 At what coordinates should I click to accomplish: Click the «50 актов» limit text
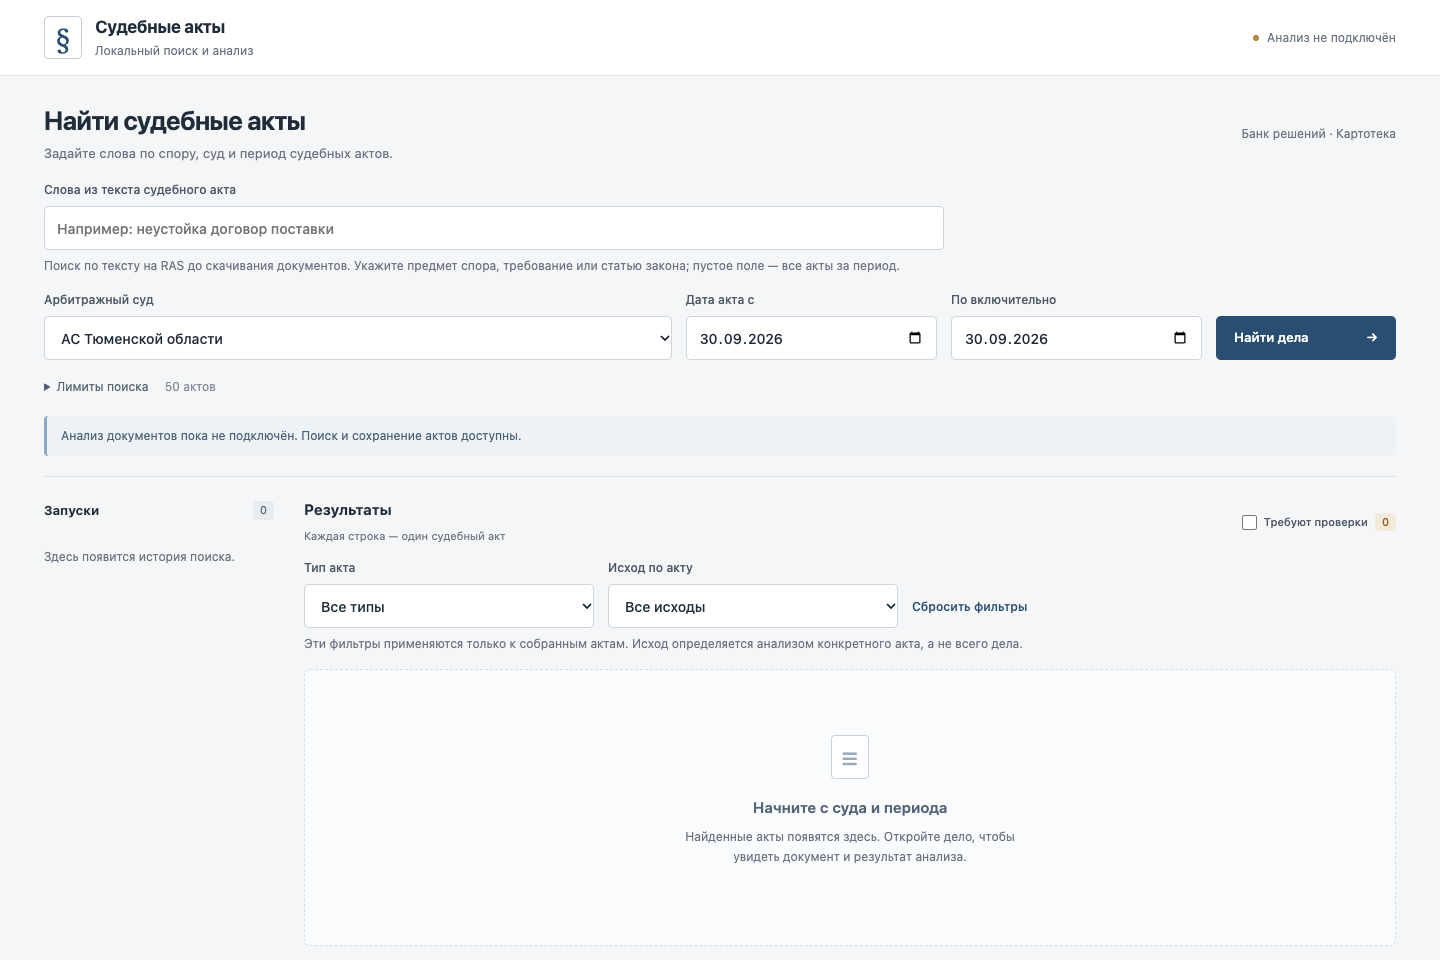[x=190, y=387]
